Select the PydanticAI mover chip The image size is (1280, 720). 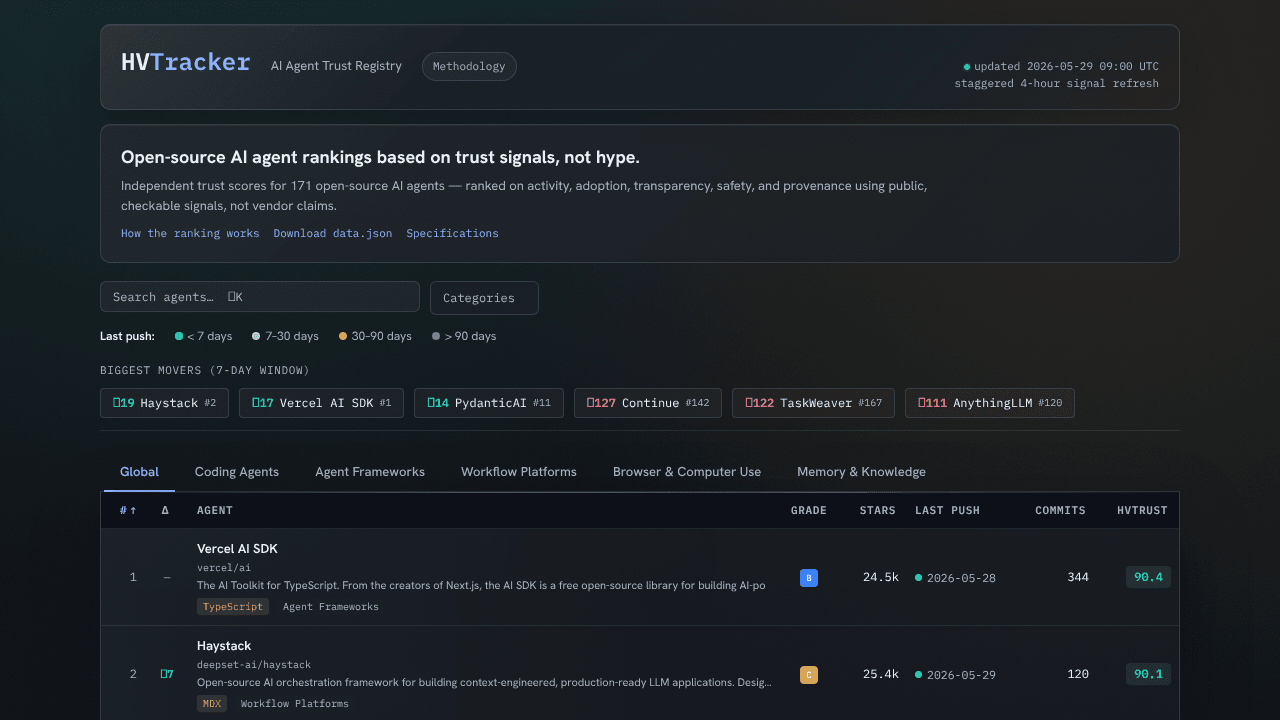tap(489, 403)
